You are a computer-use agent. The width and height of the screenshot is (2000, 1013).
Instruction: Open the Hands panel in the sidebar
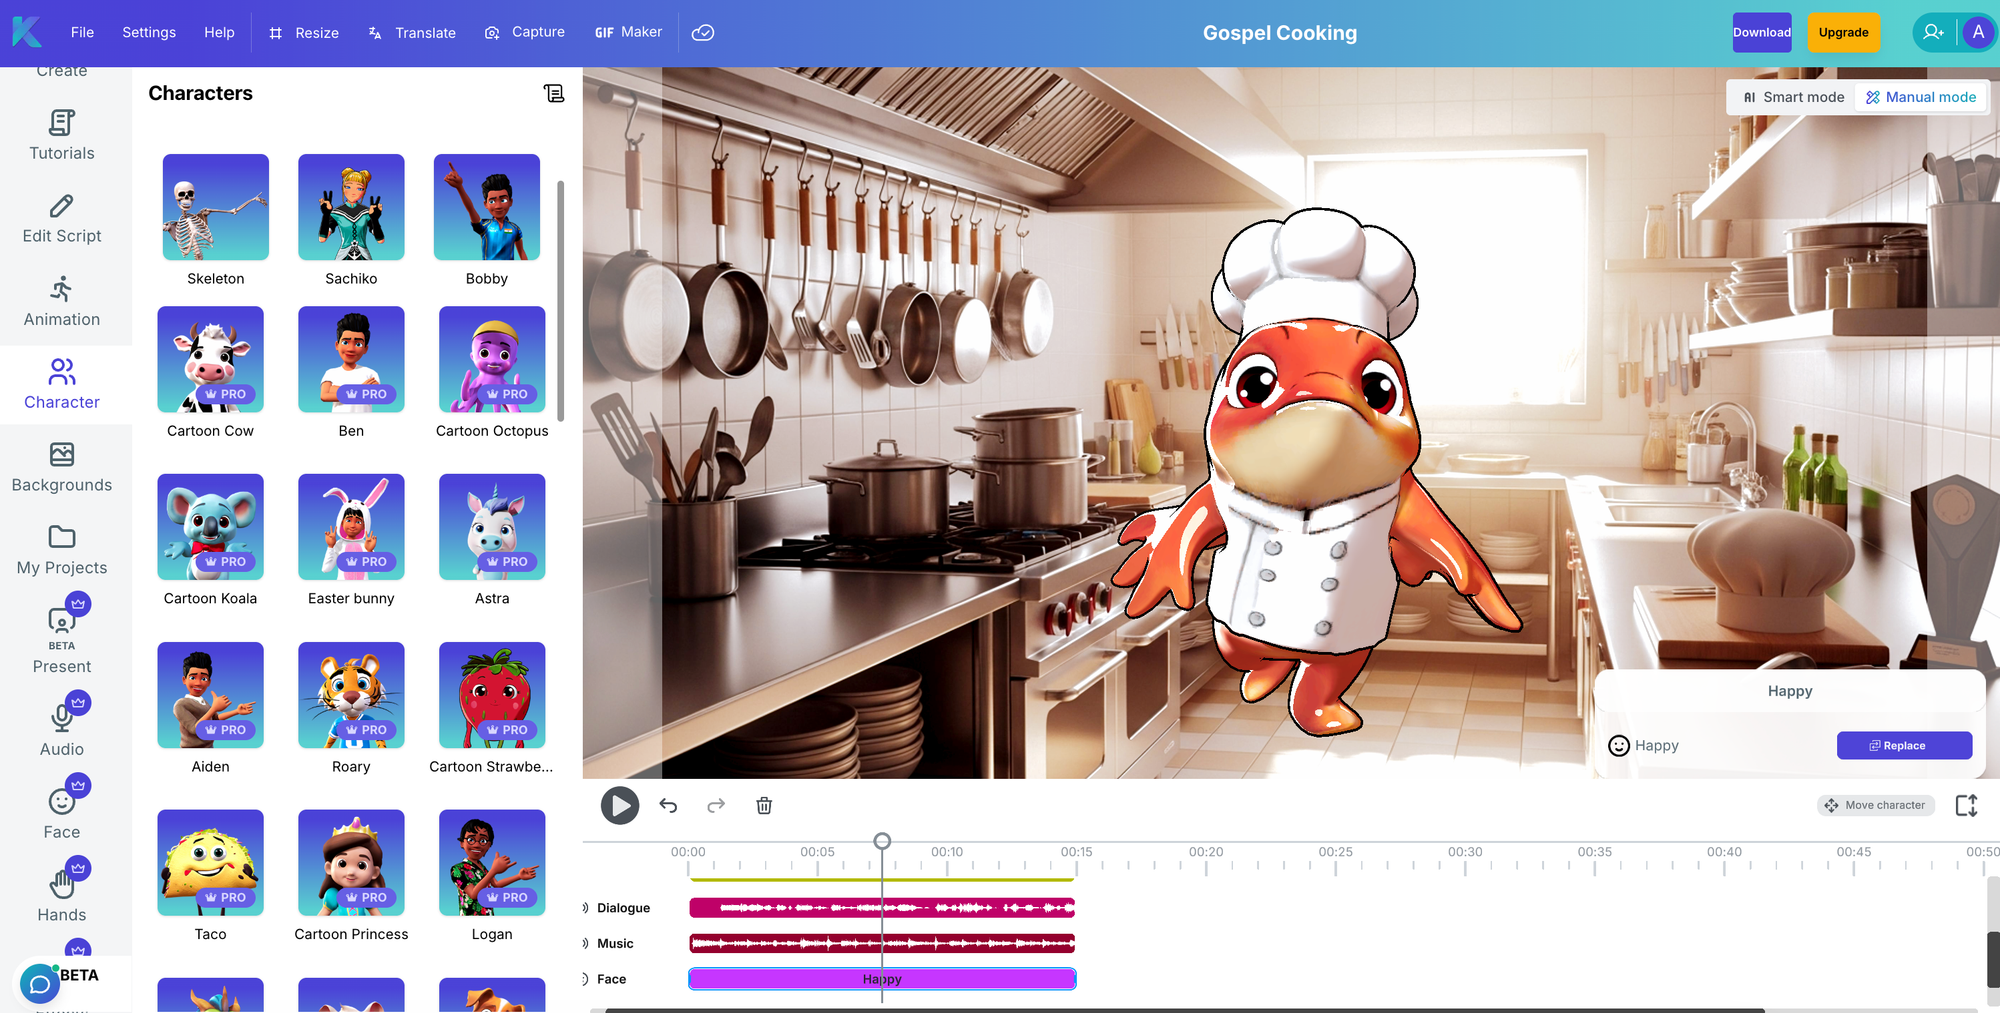[x=61, y=896]
